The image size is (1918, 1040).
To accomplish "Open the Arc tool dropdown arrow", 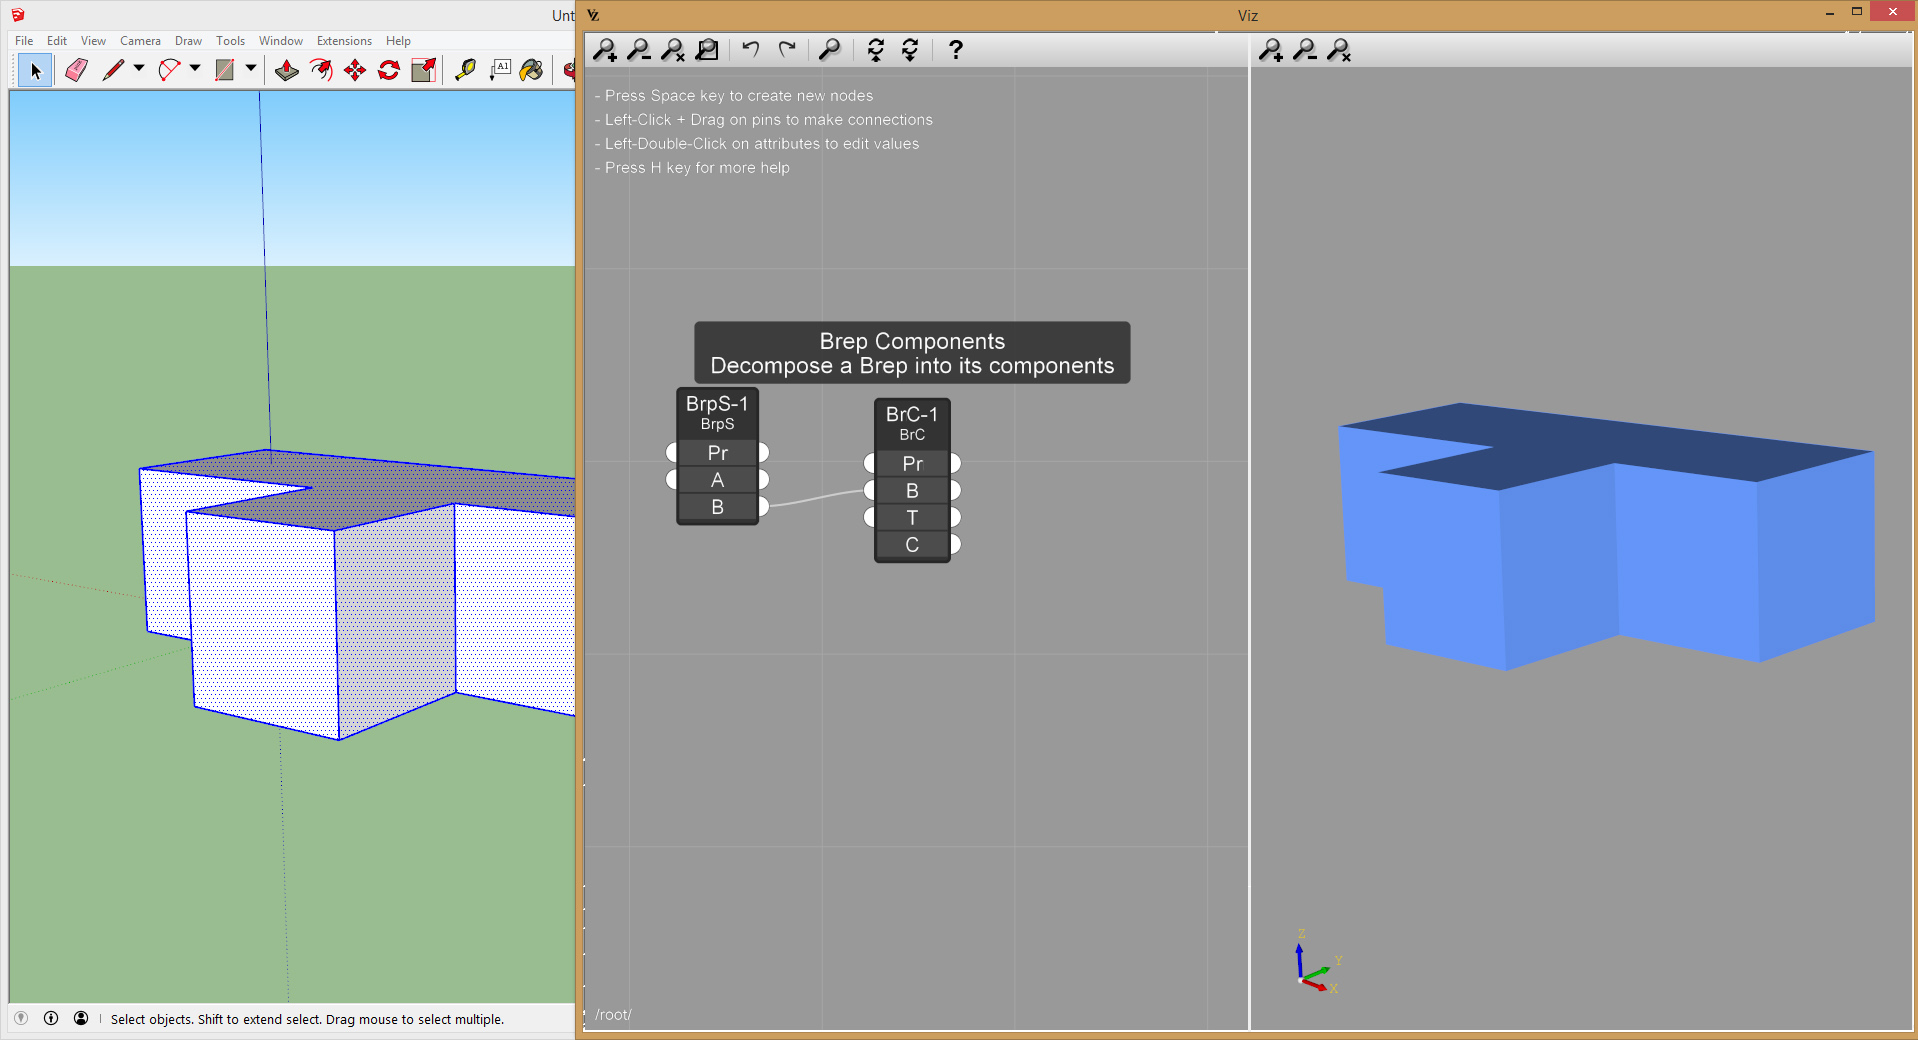I will 195,69.
